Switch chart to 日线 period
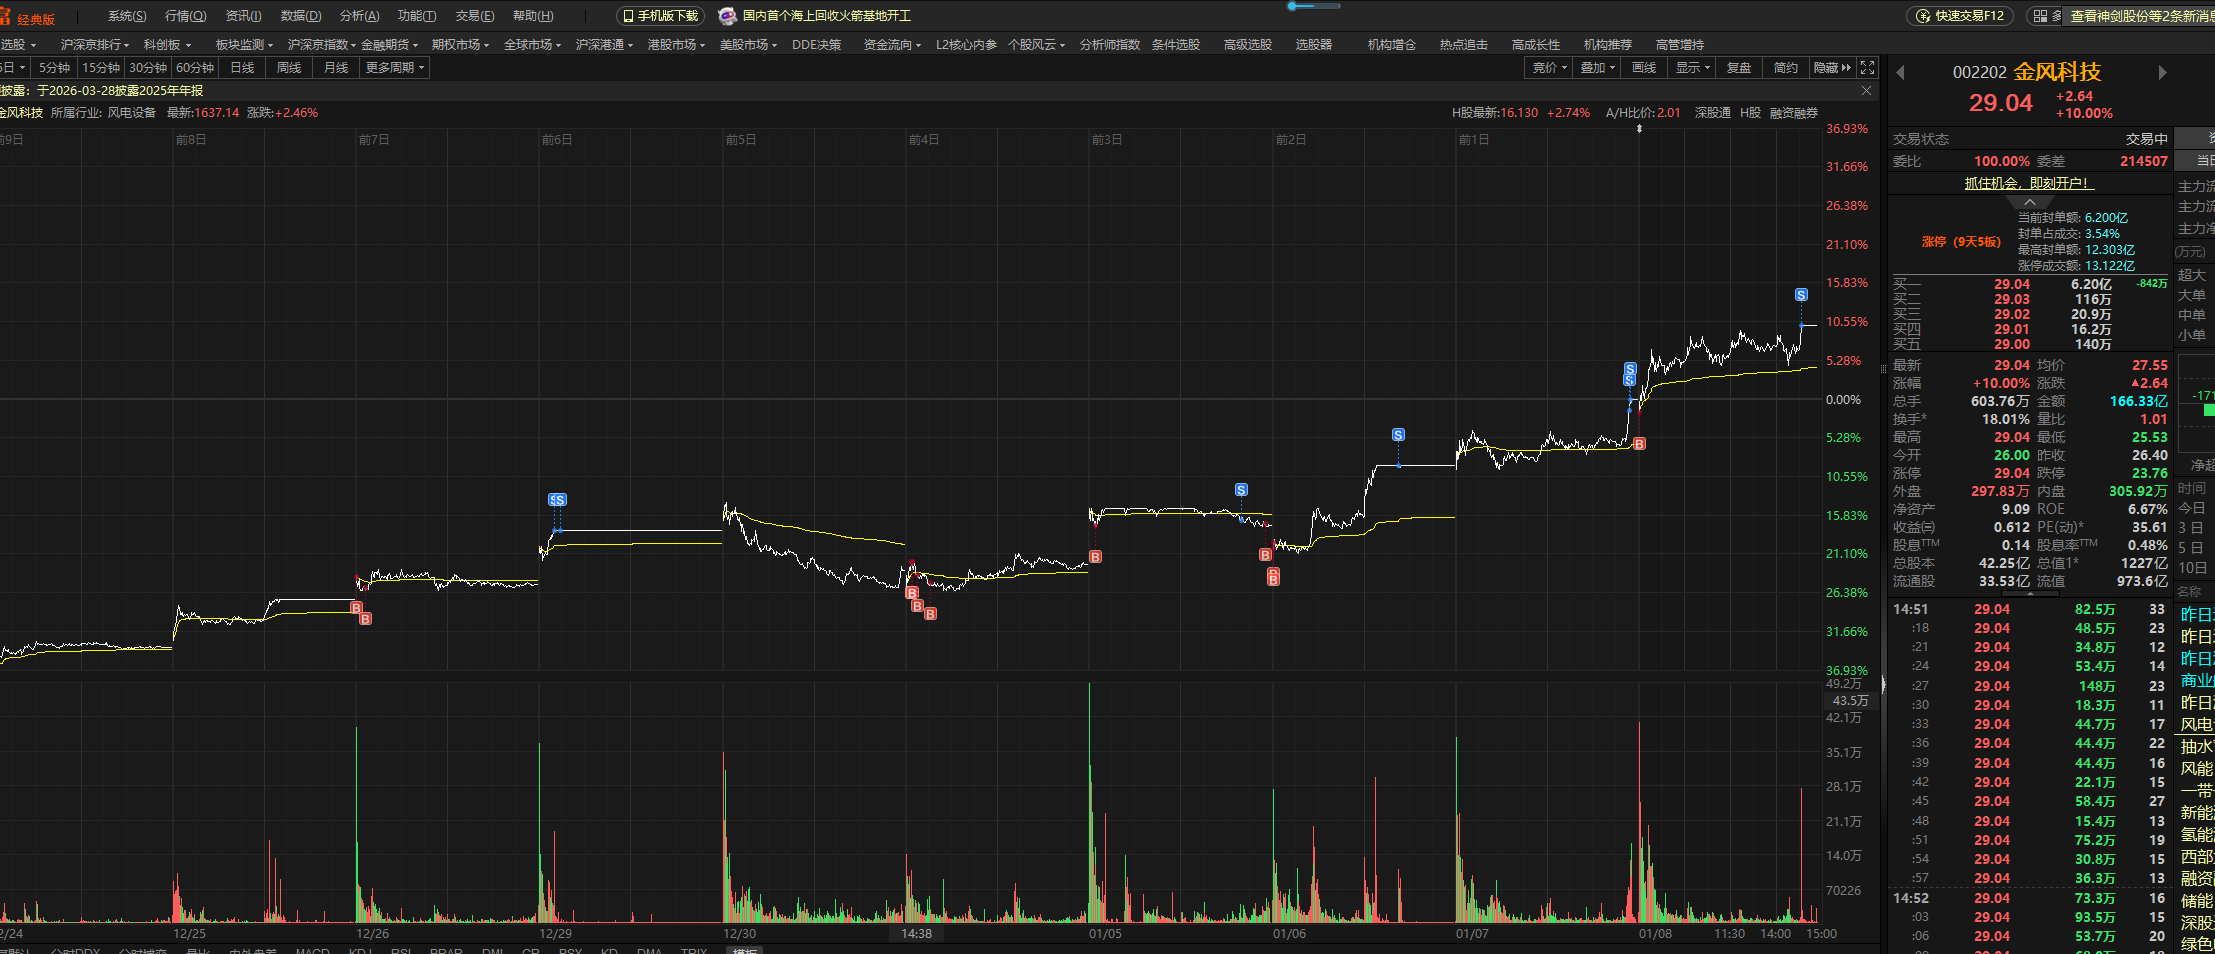Image resolution: width=2215 pixels, height=954 pixels. [242, 68]
